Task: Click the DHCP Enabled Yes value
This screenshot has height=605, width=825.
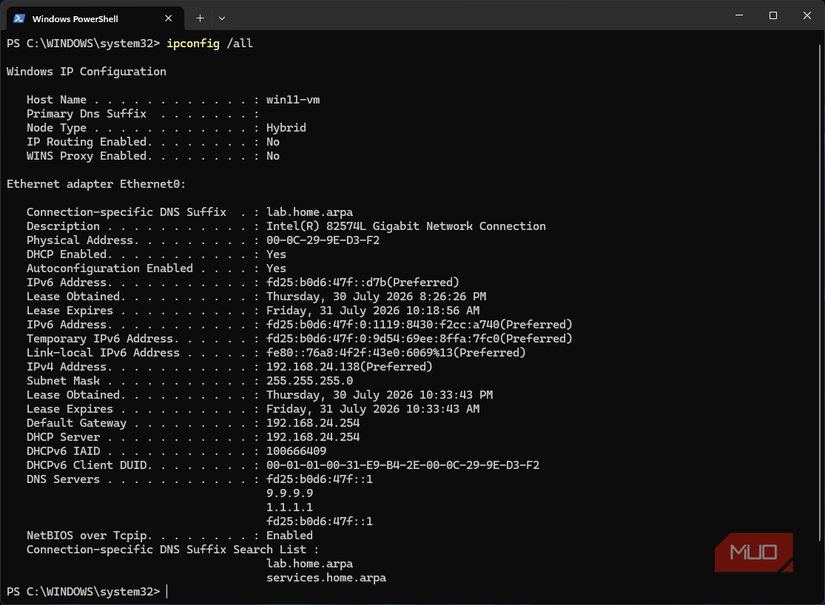Action: point(276,255)
